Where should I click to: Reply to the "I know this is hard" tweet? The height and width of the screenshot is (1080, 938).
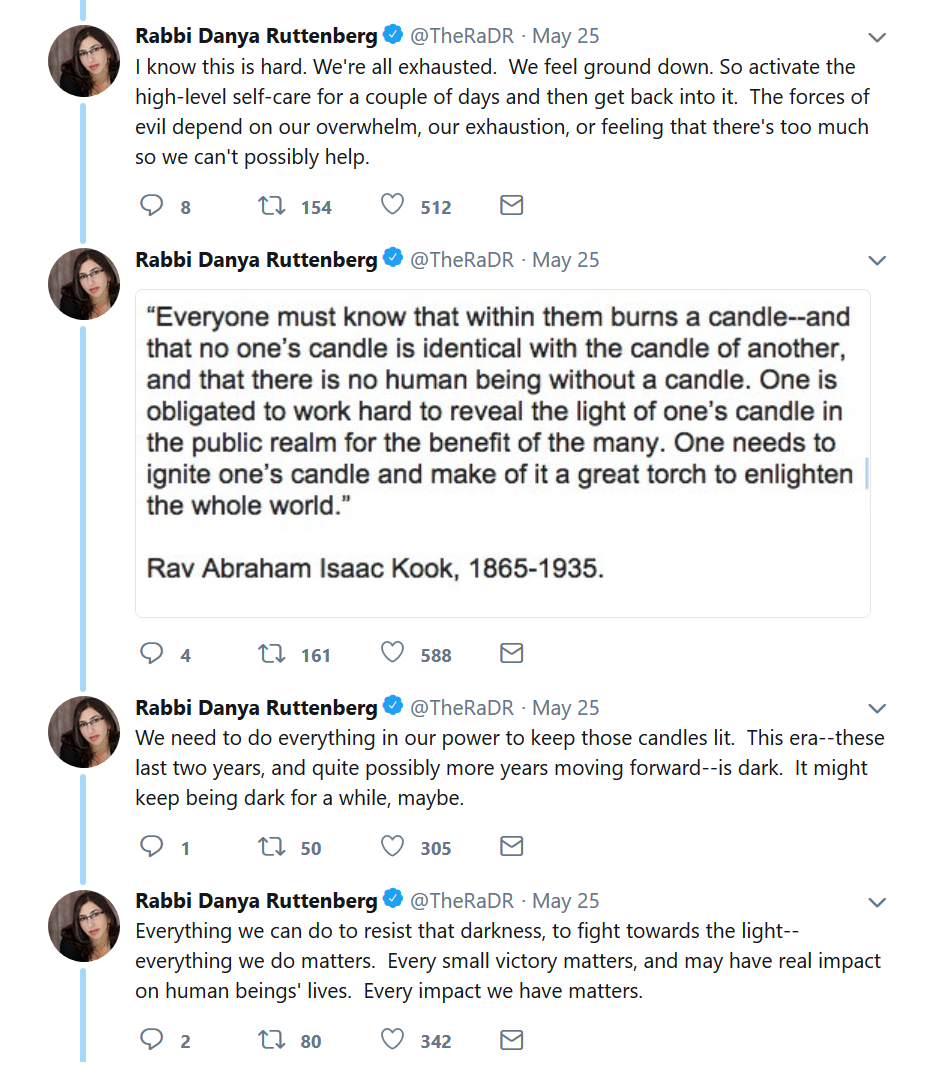[152, 206]
